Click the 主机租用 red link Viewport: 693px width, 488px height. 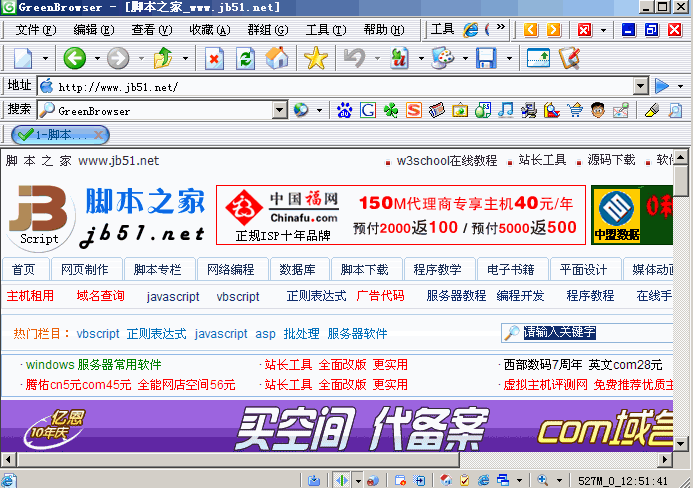click(30, 296)
